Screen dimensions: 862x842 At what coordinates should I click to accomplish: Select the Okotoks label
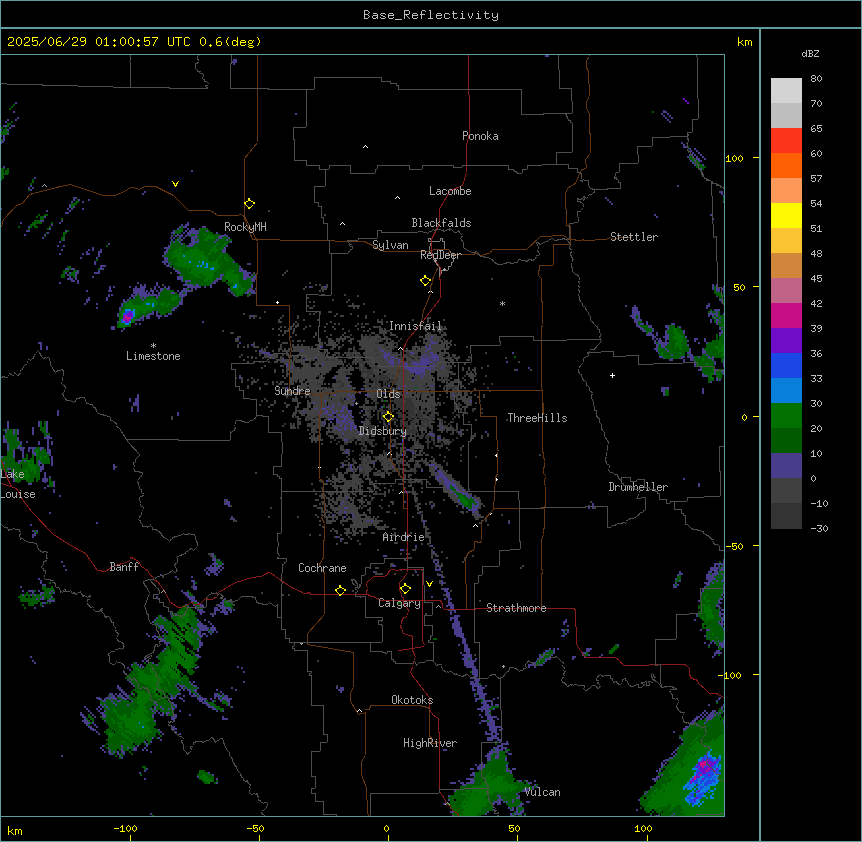pyautogui.click(x=412, y=700)
